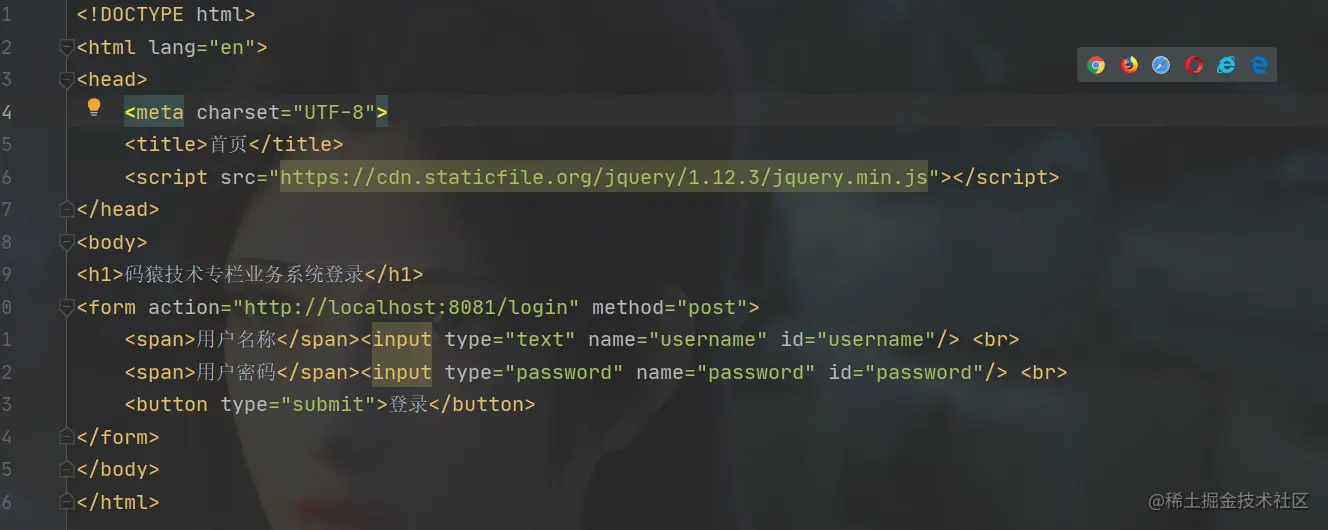Click the <!DOCTYPE html> declaration
1328x530 pixels.
(x=166, y=14)
